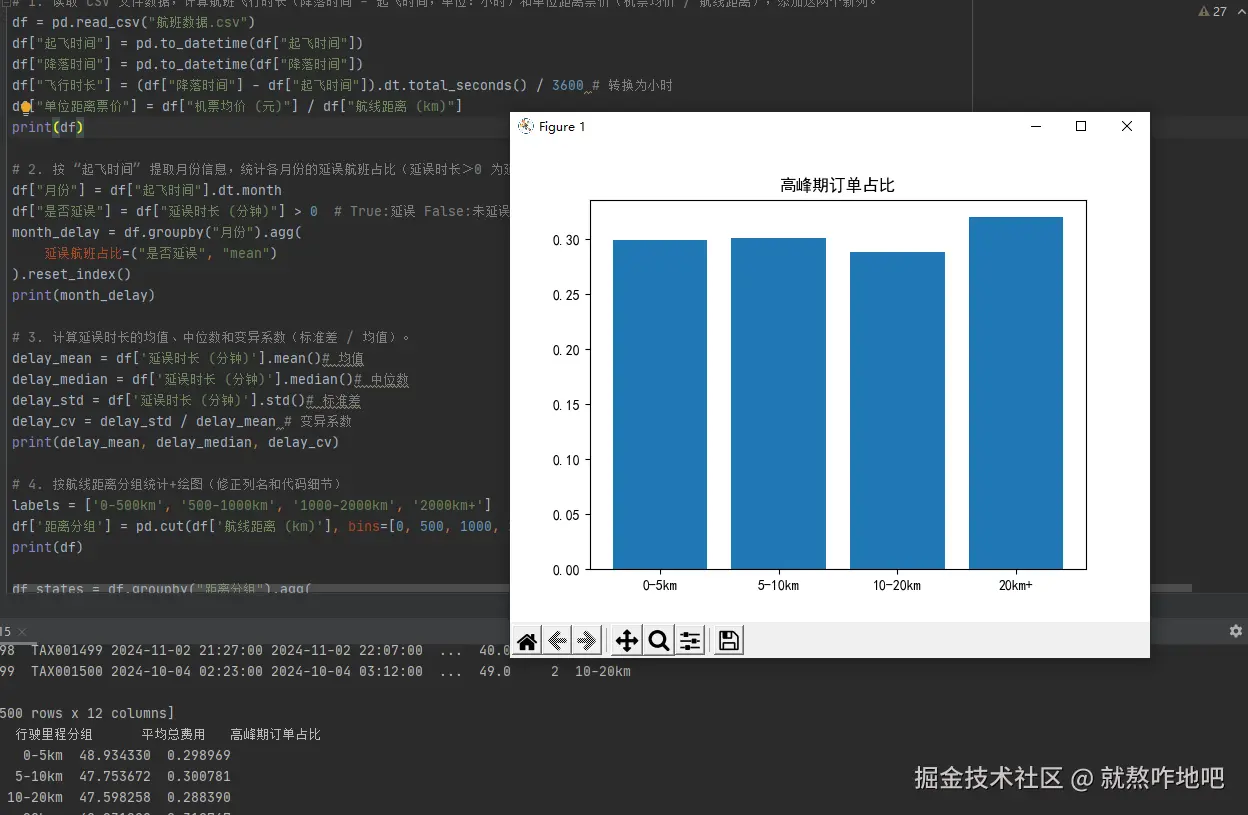Click the print(df) line with highlighted parentheses
Image resolution: width=1248 pixels, height=815 pixels.
click(x=48, y=128)
